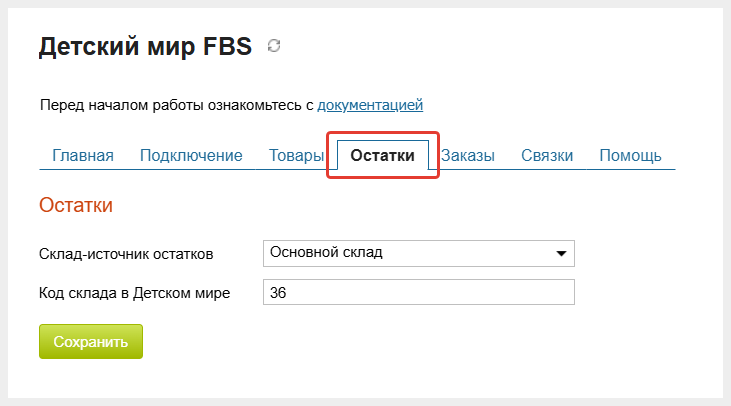
Task: Click the refresh icon beside Детский мир FBS
Action: pyautogui.click(x=274, y=46)
